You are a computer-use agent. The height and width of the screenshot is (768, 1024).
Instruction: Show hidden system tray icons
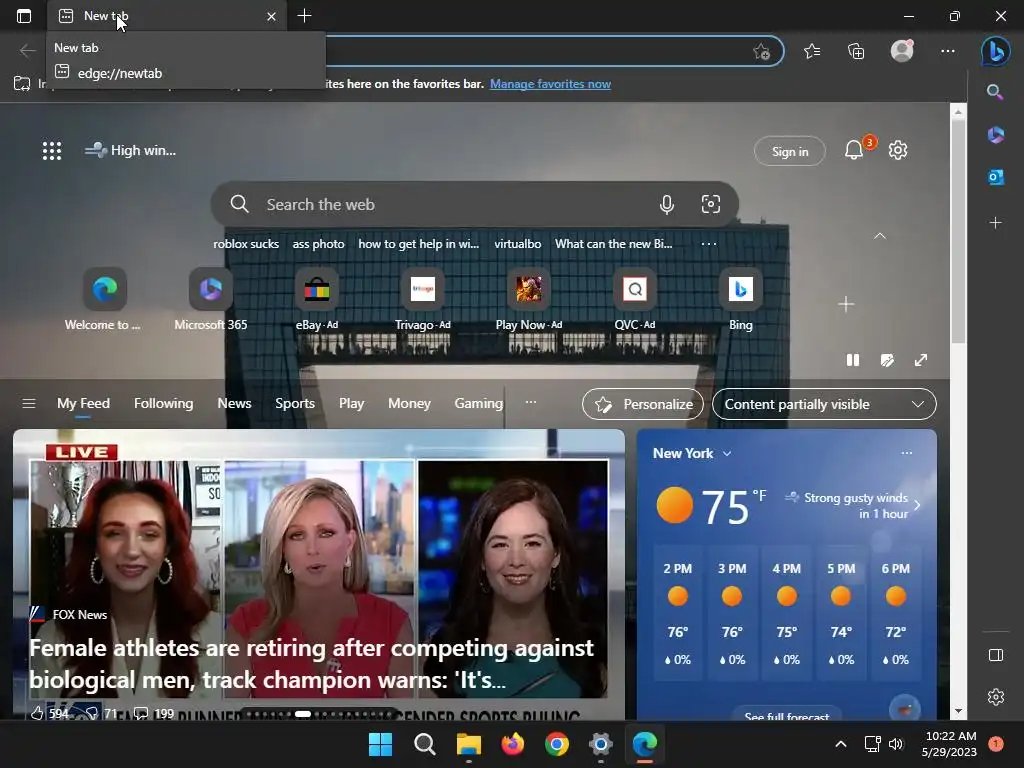click(x=841, y=744)
